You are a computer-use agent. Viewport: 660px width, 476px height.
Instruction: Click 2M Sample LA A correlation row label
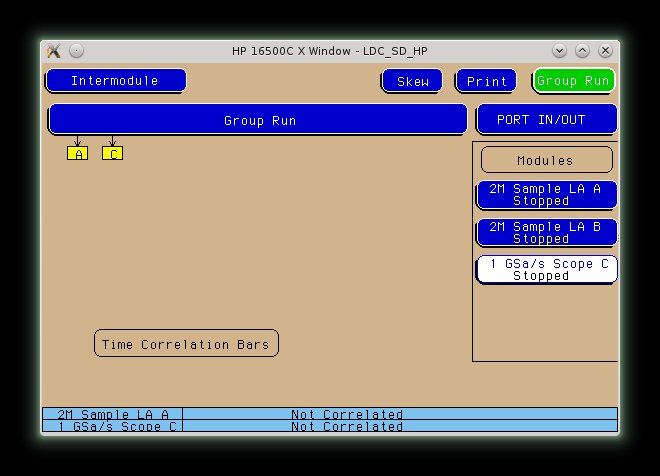tap(113, 414)
